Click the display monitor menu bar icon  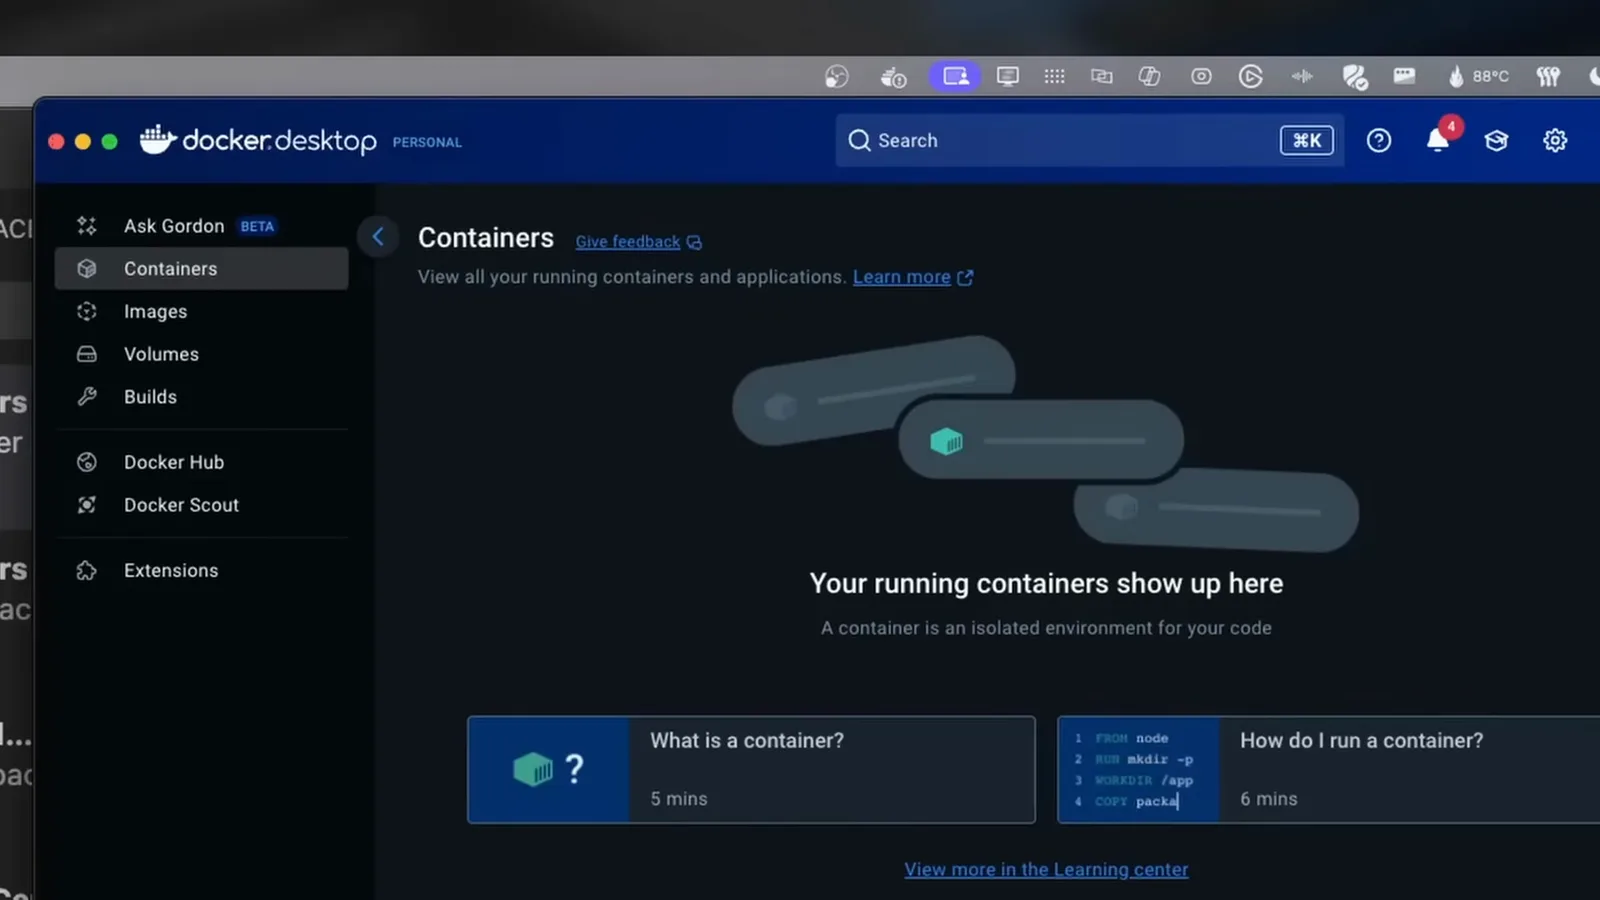tap(1008, 76)
